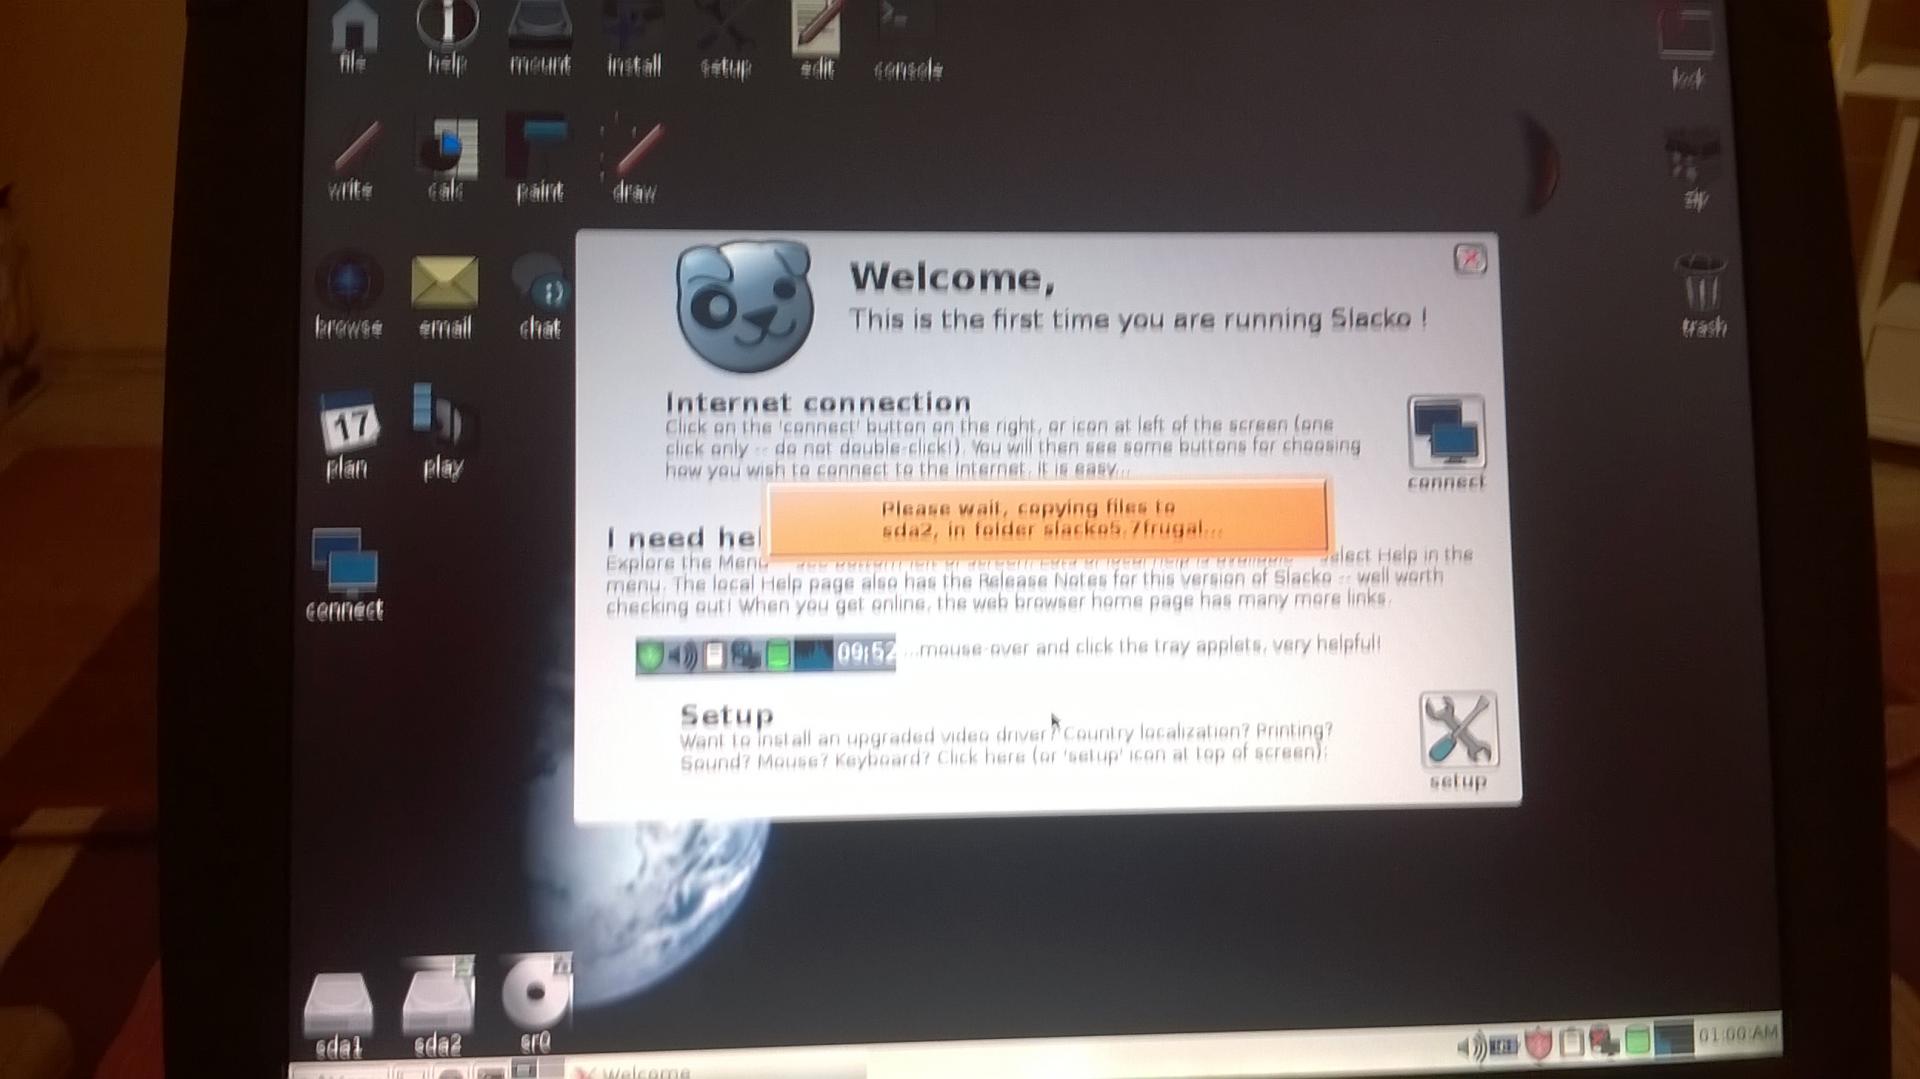Click the 01:00 AM taskbar clock

click(1738, 1033)
